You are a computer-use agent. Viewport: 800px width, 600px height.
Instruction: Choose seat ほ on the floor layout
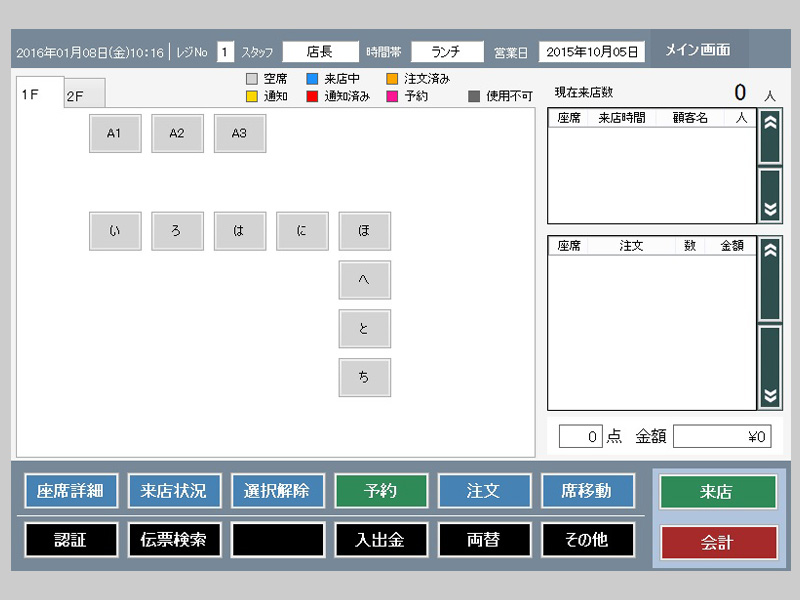(x=364, y=231)
